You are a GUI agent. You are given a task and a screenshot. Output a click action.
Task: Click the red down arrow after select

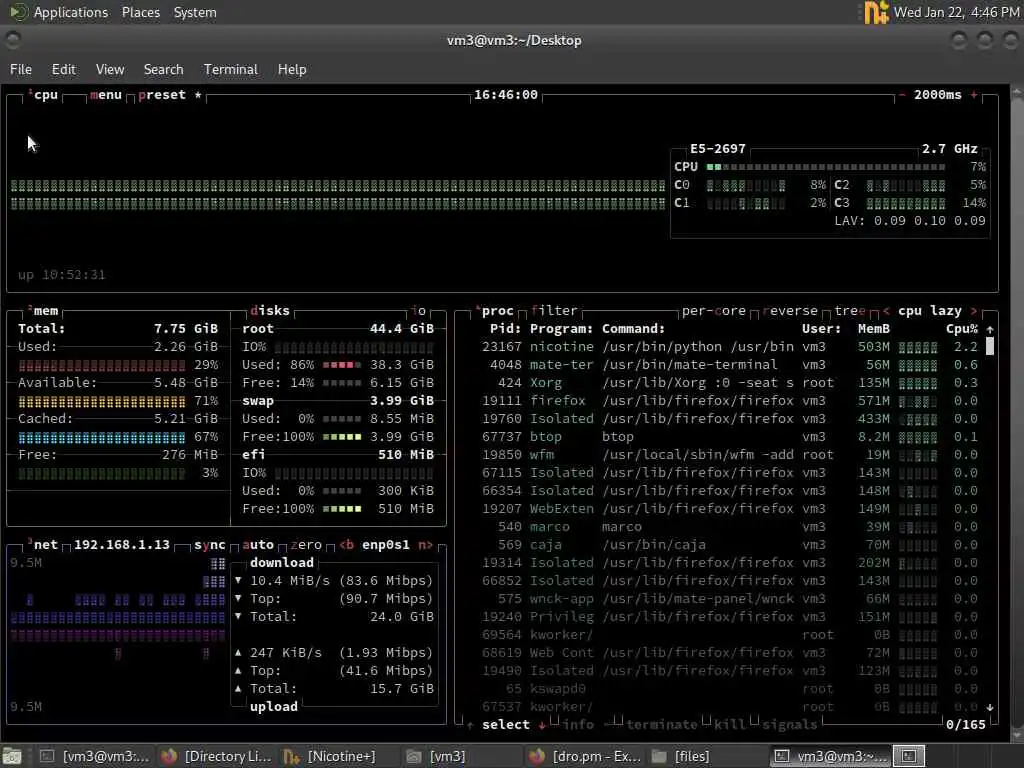(x=542, y=725)
